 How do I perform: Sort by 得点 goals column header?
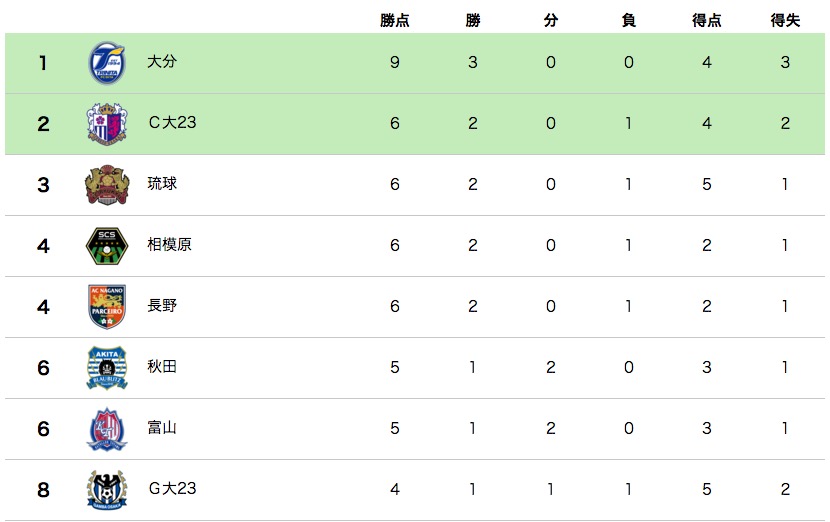(707, 20)
